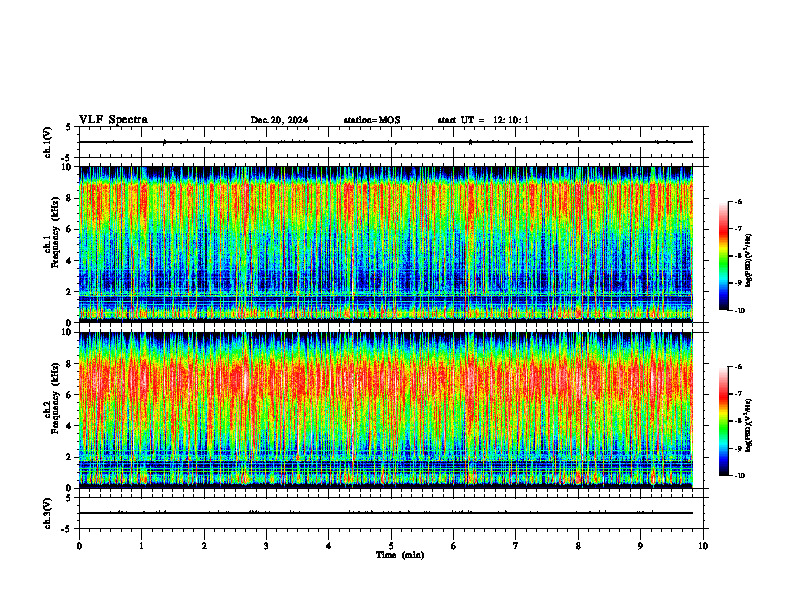Click the ch.3(V) waveform strip at bottom
This screenshot has height=612, width=792.
click(393, 513)
